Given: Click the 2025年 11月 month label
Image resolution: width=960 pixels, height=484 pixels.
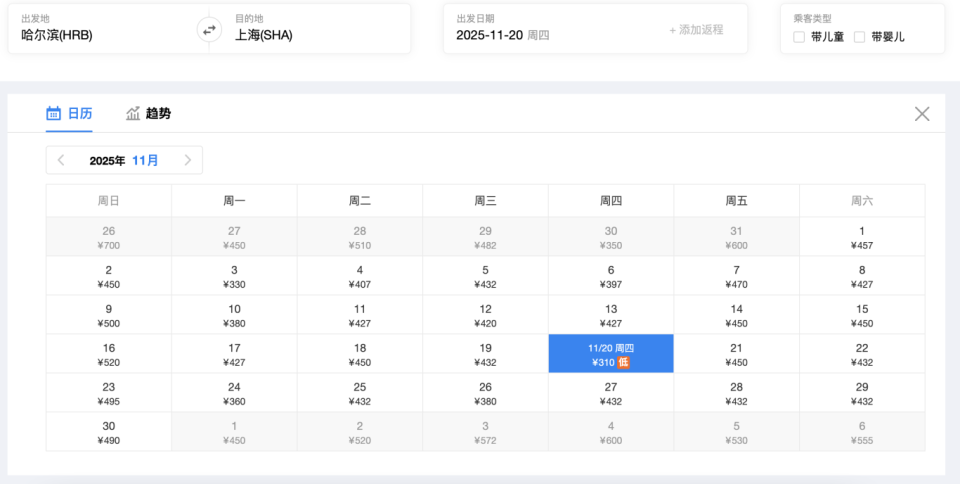Looking at the screenshot, I should pos(124,160).
